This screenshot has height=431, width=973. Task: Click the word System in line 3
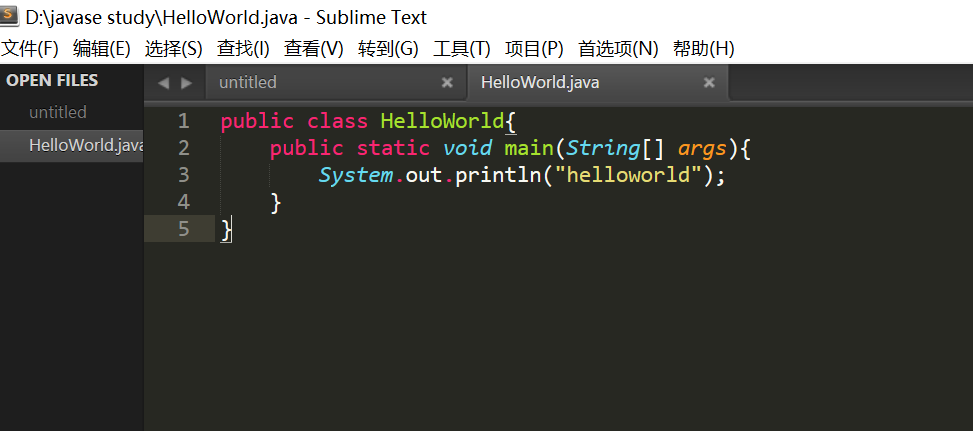[x=356, y=176]
